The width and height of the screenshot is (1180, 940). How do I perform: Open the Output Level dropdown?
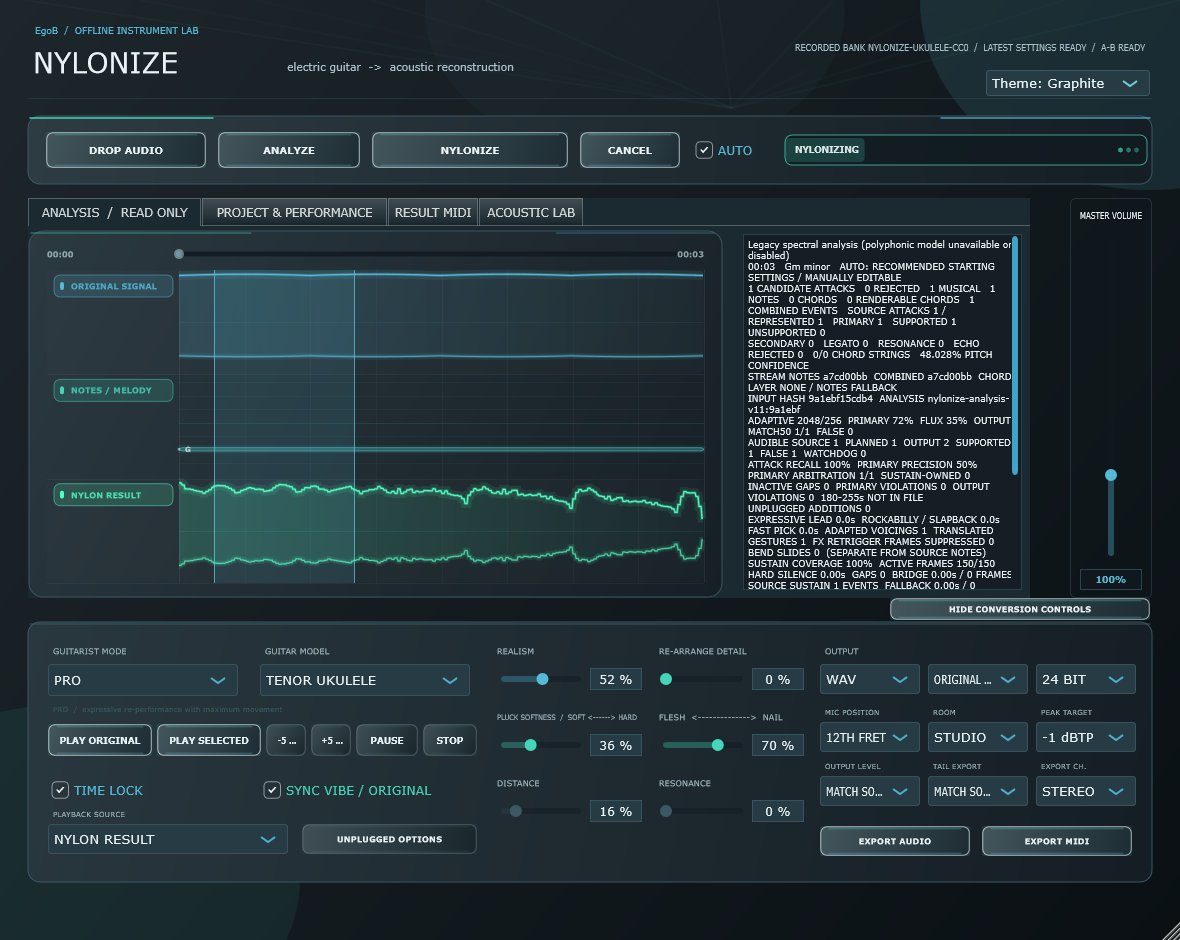(x=869, y=791)
